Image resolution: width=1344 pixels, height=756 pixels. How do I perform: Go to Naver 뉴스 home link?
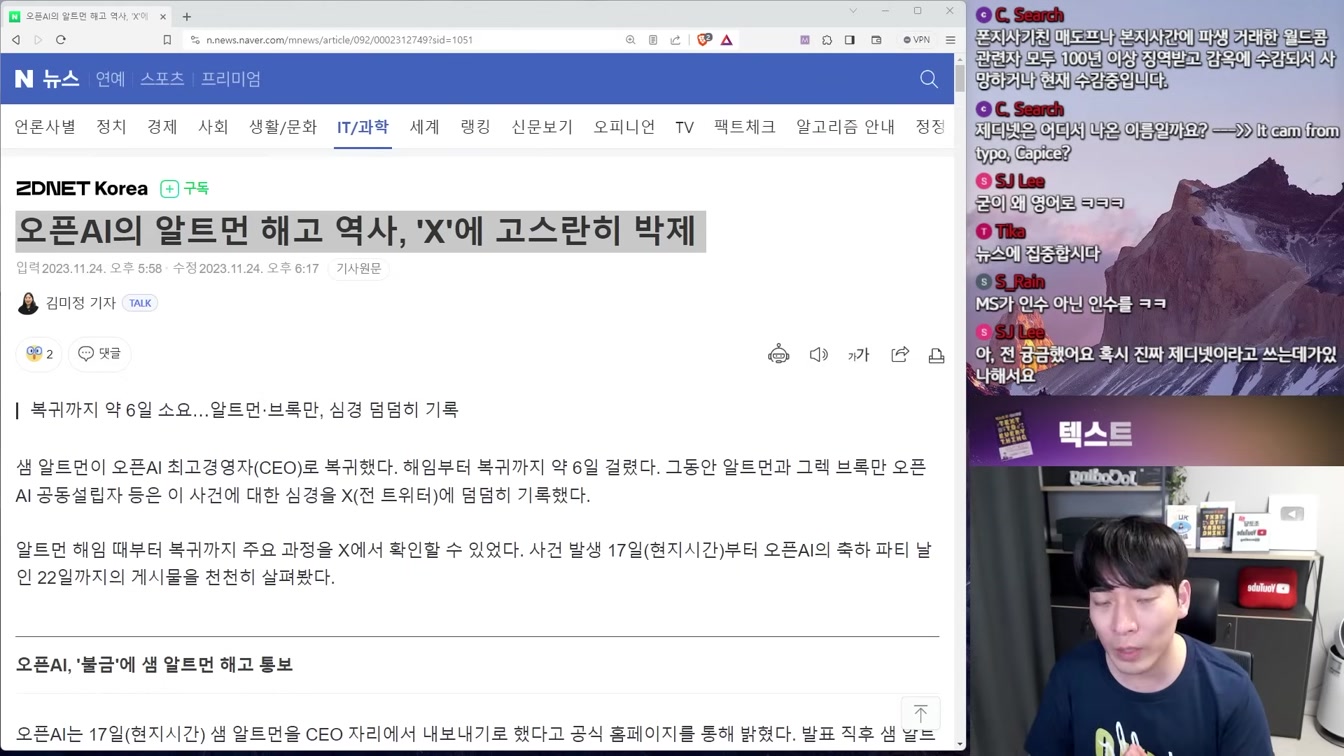(x=60, y=79)
